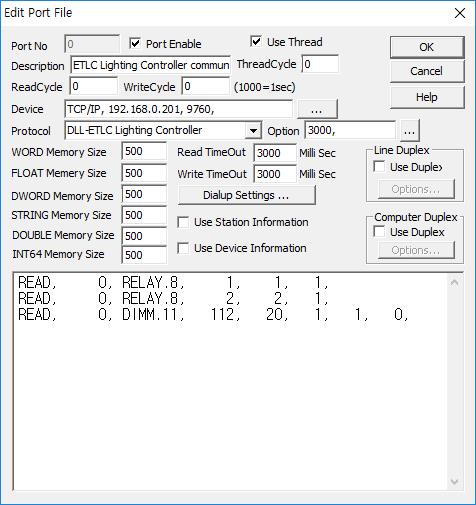Expand the Protocol dropdown arrow
Viewport: 476px width, 505px height.
tap(253, 131)
